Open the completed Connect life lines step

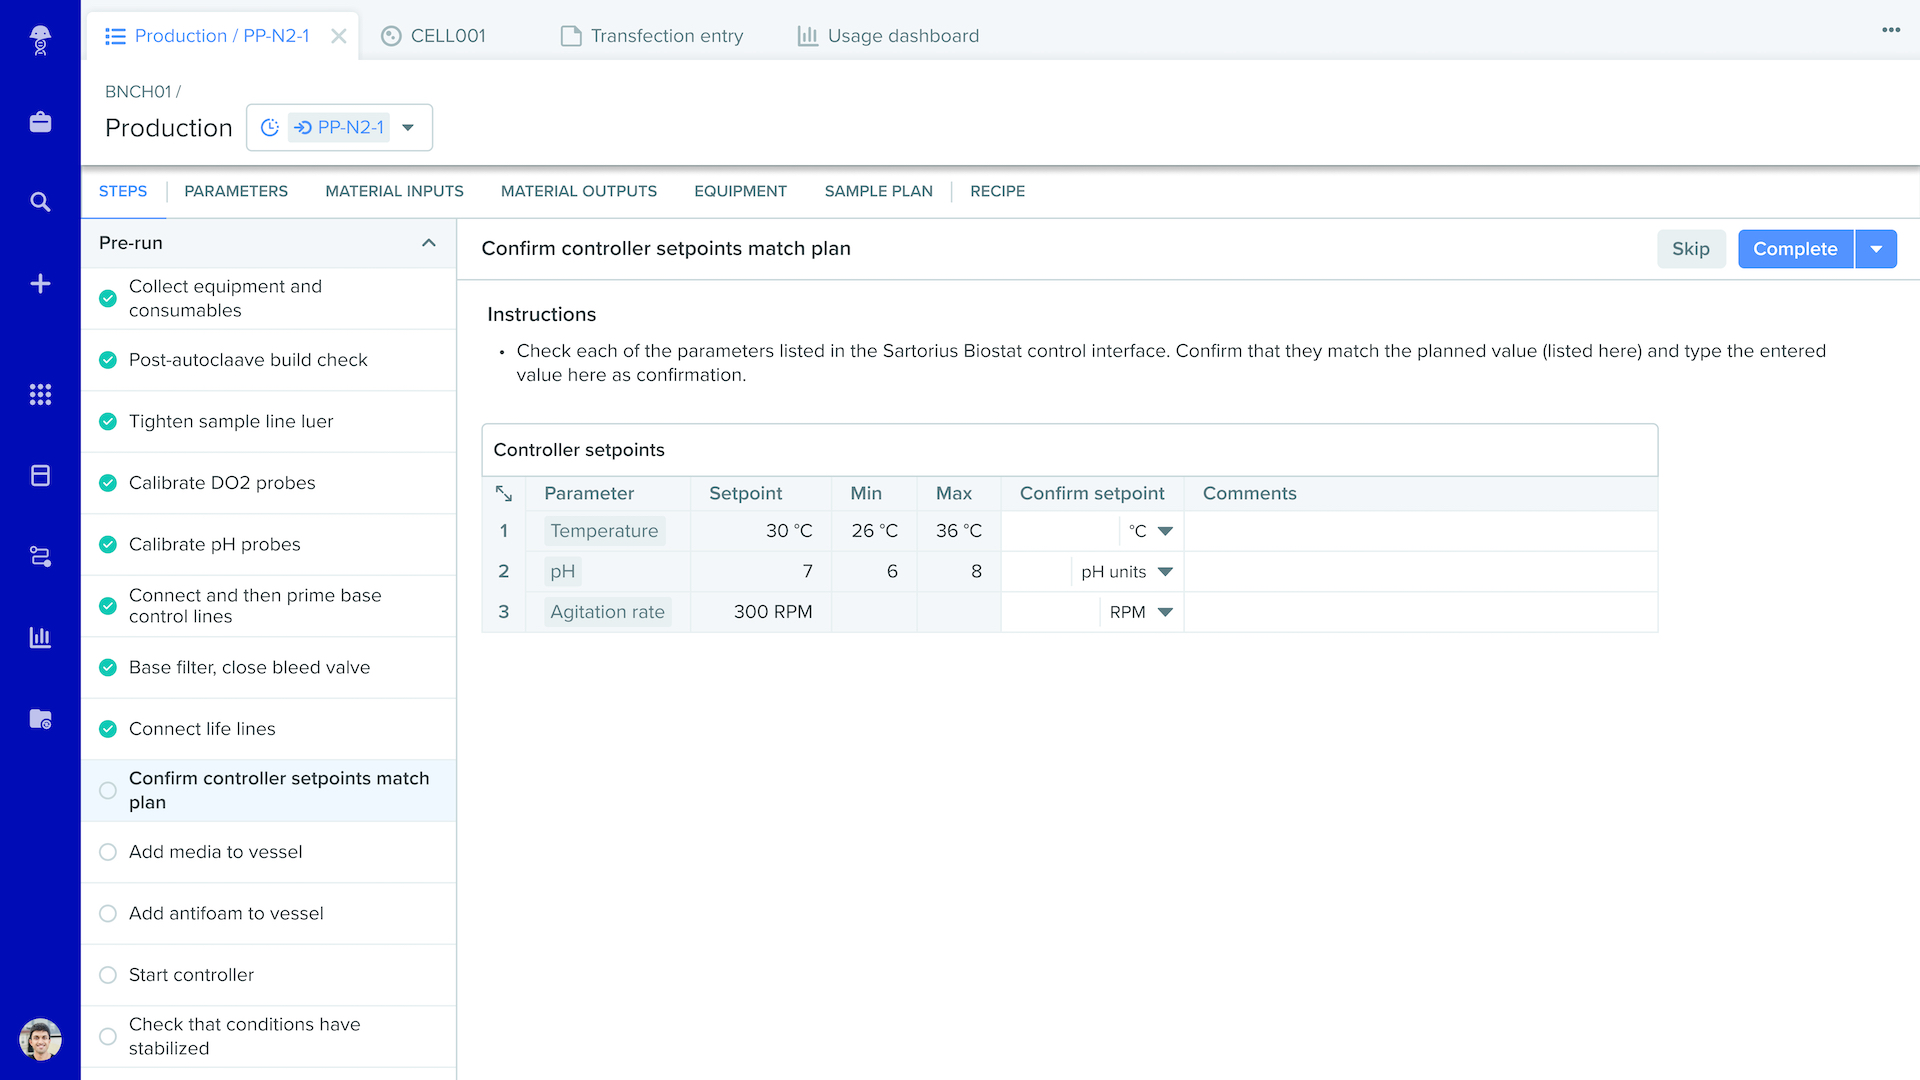[268, 729]
